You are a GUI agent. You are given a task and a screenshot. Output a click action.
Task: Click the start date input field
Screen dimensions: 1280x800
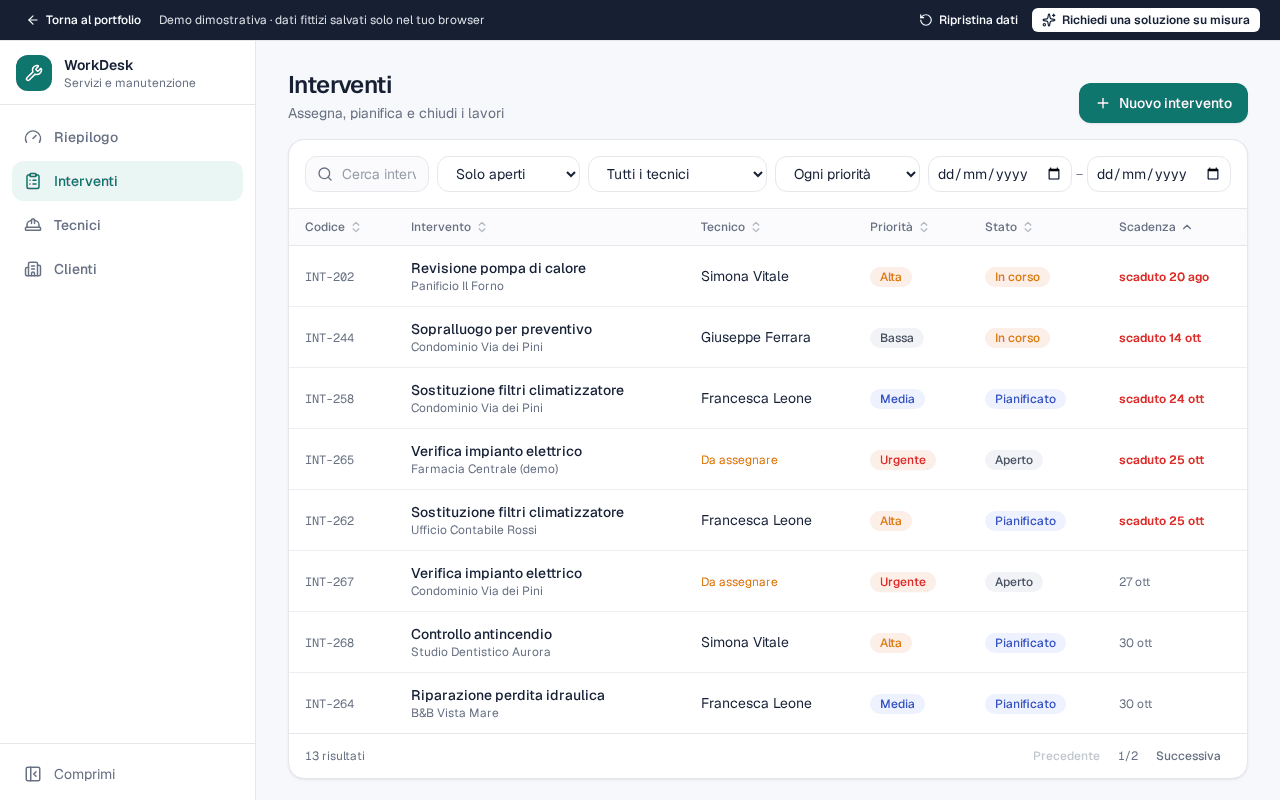click(1000, 174)
